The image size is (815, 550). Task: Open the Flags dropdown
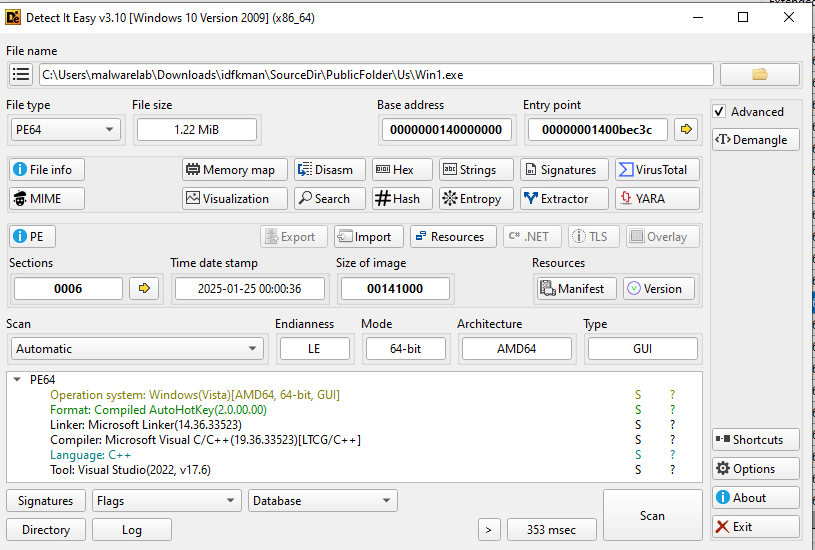[166, 501]
